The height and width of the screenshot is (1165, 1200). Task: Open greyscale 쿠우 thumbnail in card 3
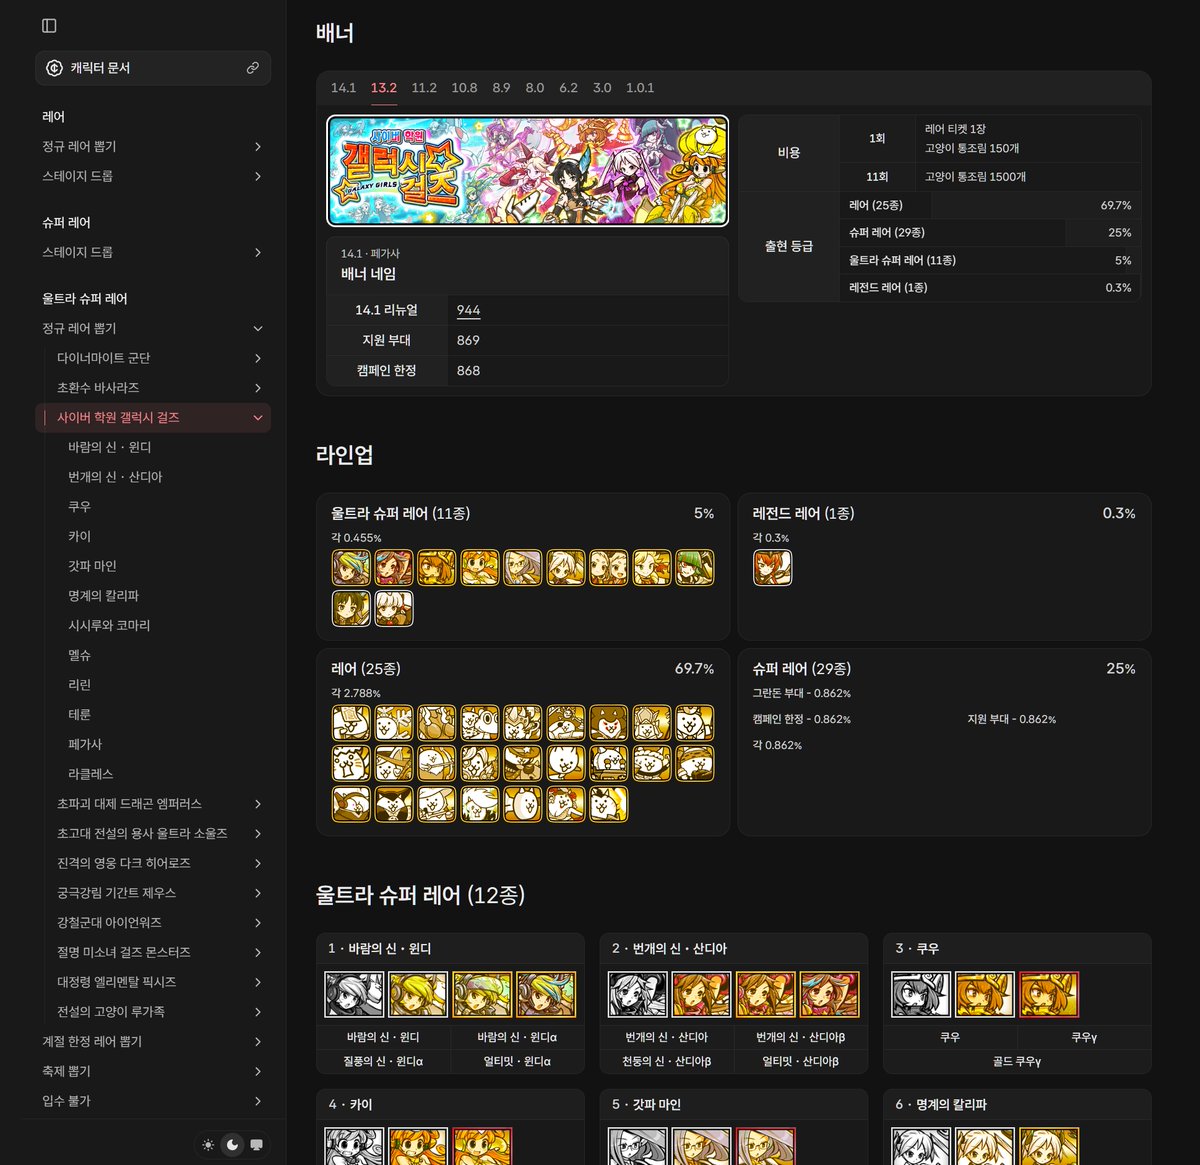[921, 994]
